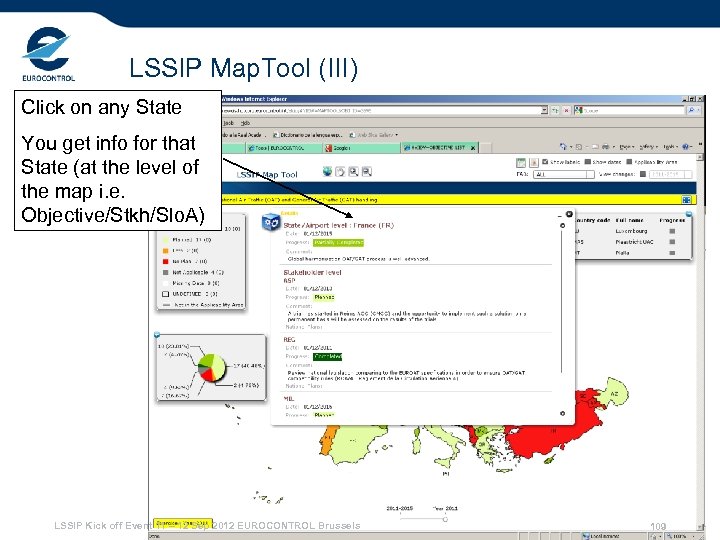This screenshot has width=720, height=540.
Task: Open the Diccionario de la lengua favorites link
Action: (x=308, y=135)
